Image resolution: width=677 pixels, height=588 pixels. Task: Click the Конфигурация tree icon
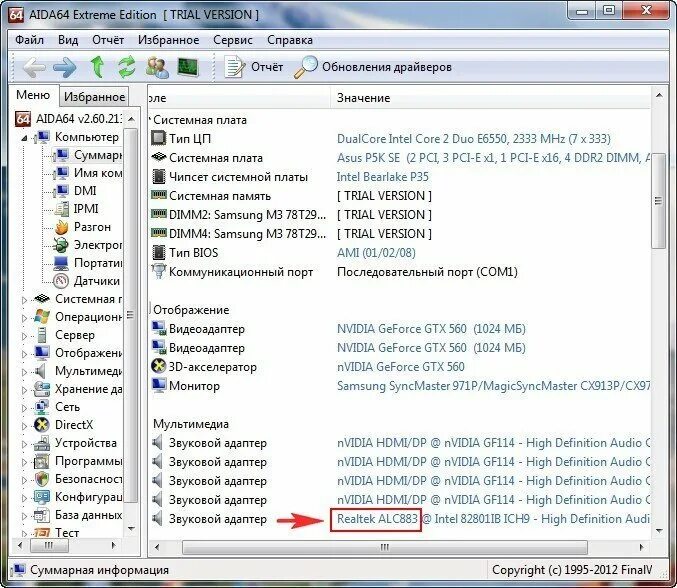[x=42, y=497]
